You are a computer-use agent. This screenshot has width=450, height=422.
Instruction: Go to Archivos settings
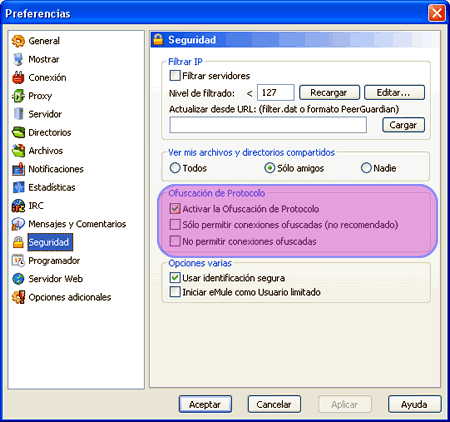pyautogui.click(x=46, y=151)
